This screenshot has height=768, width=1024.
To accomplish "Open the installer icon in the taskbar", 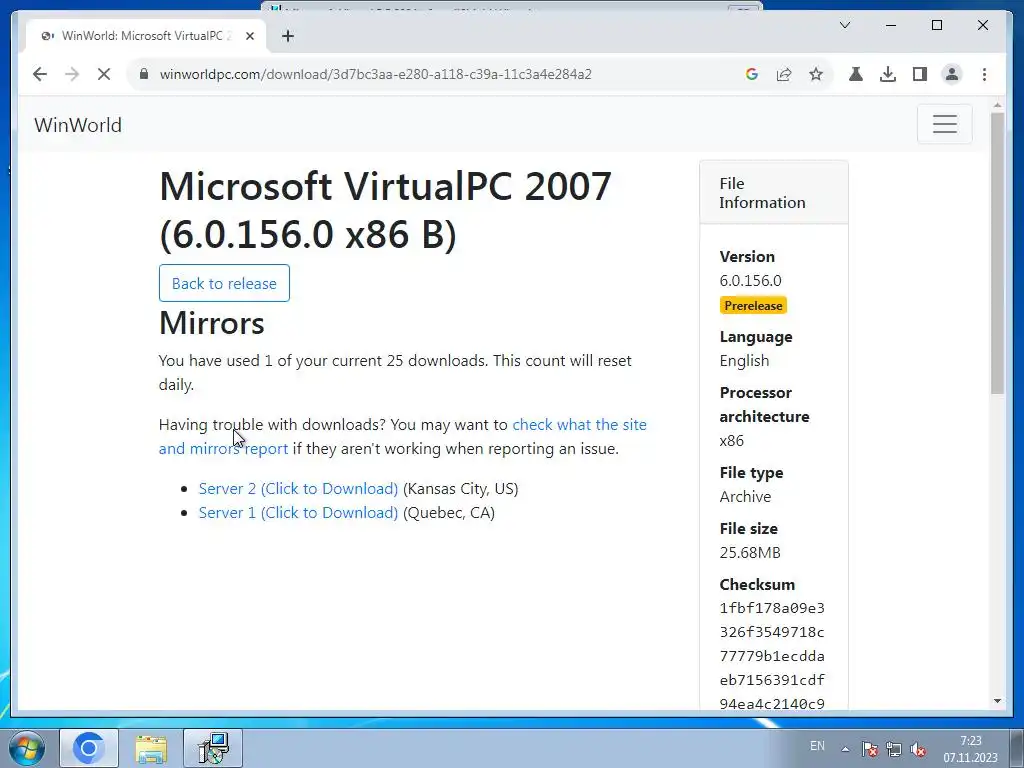I will 213,748.
